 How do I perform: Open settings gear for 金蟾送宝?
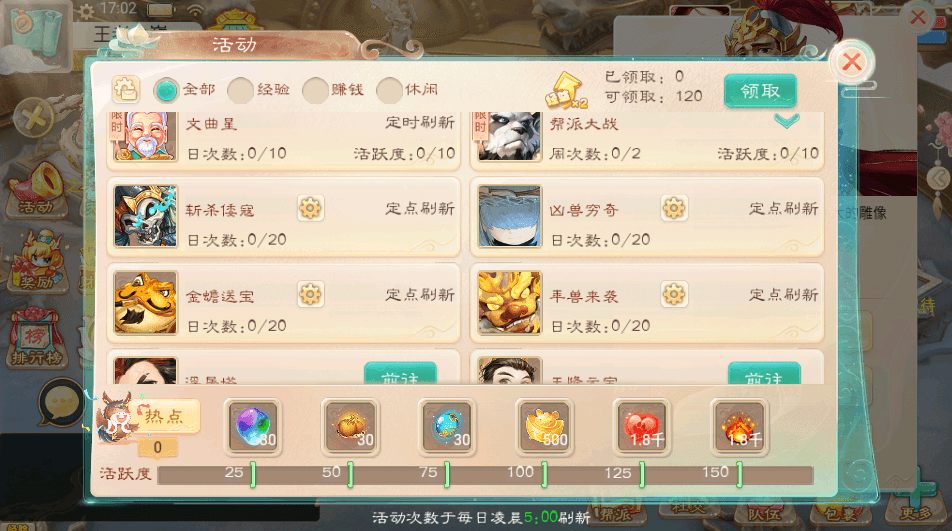pos(310,295)
